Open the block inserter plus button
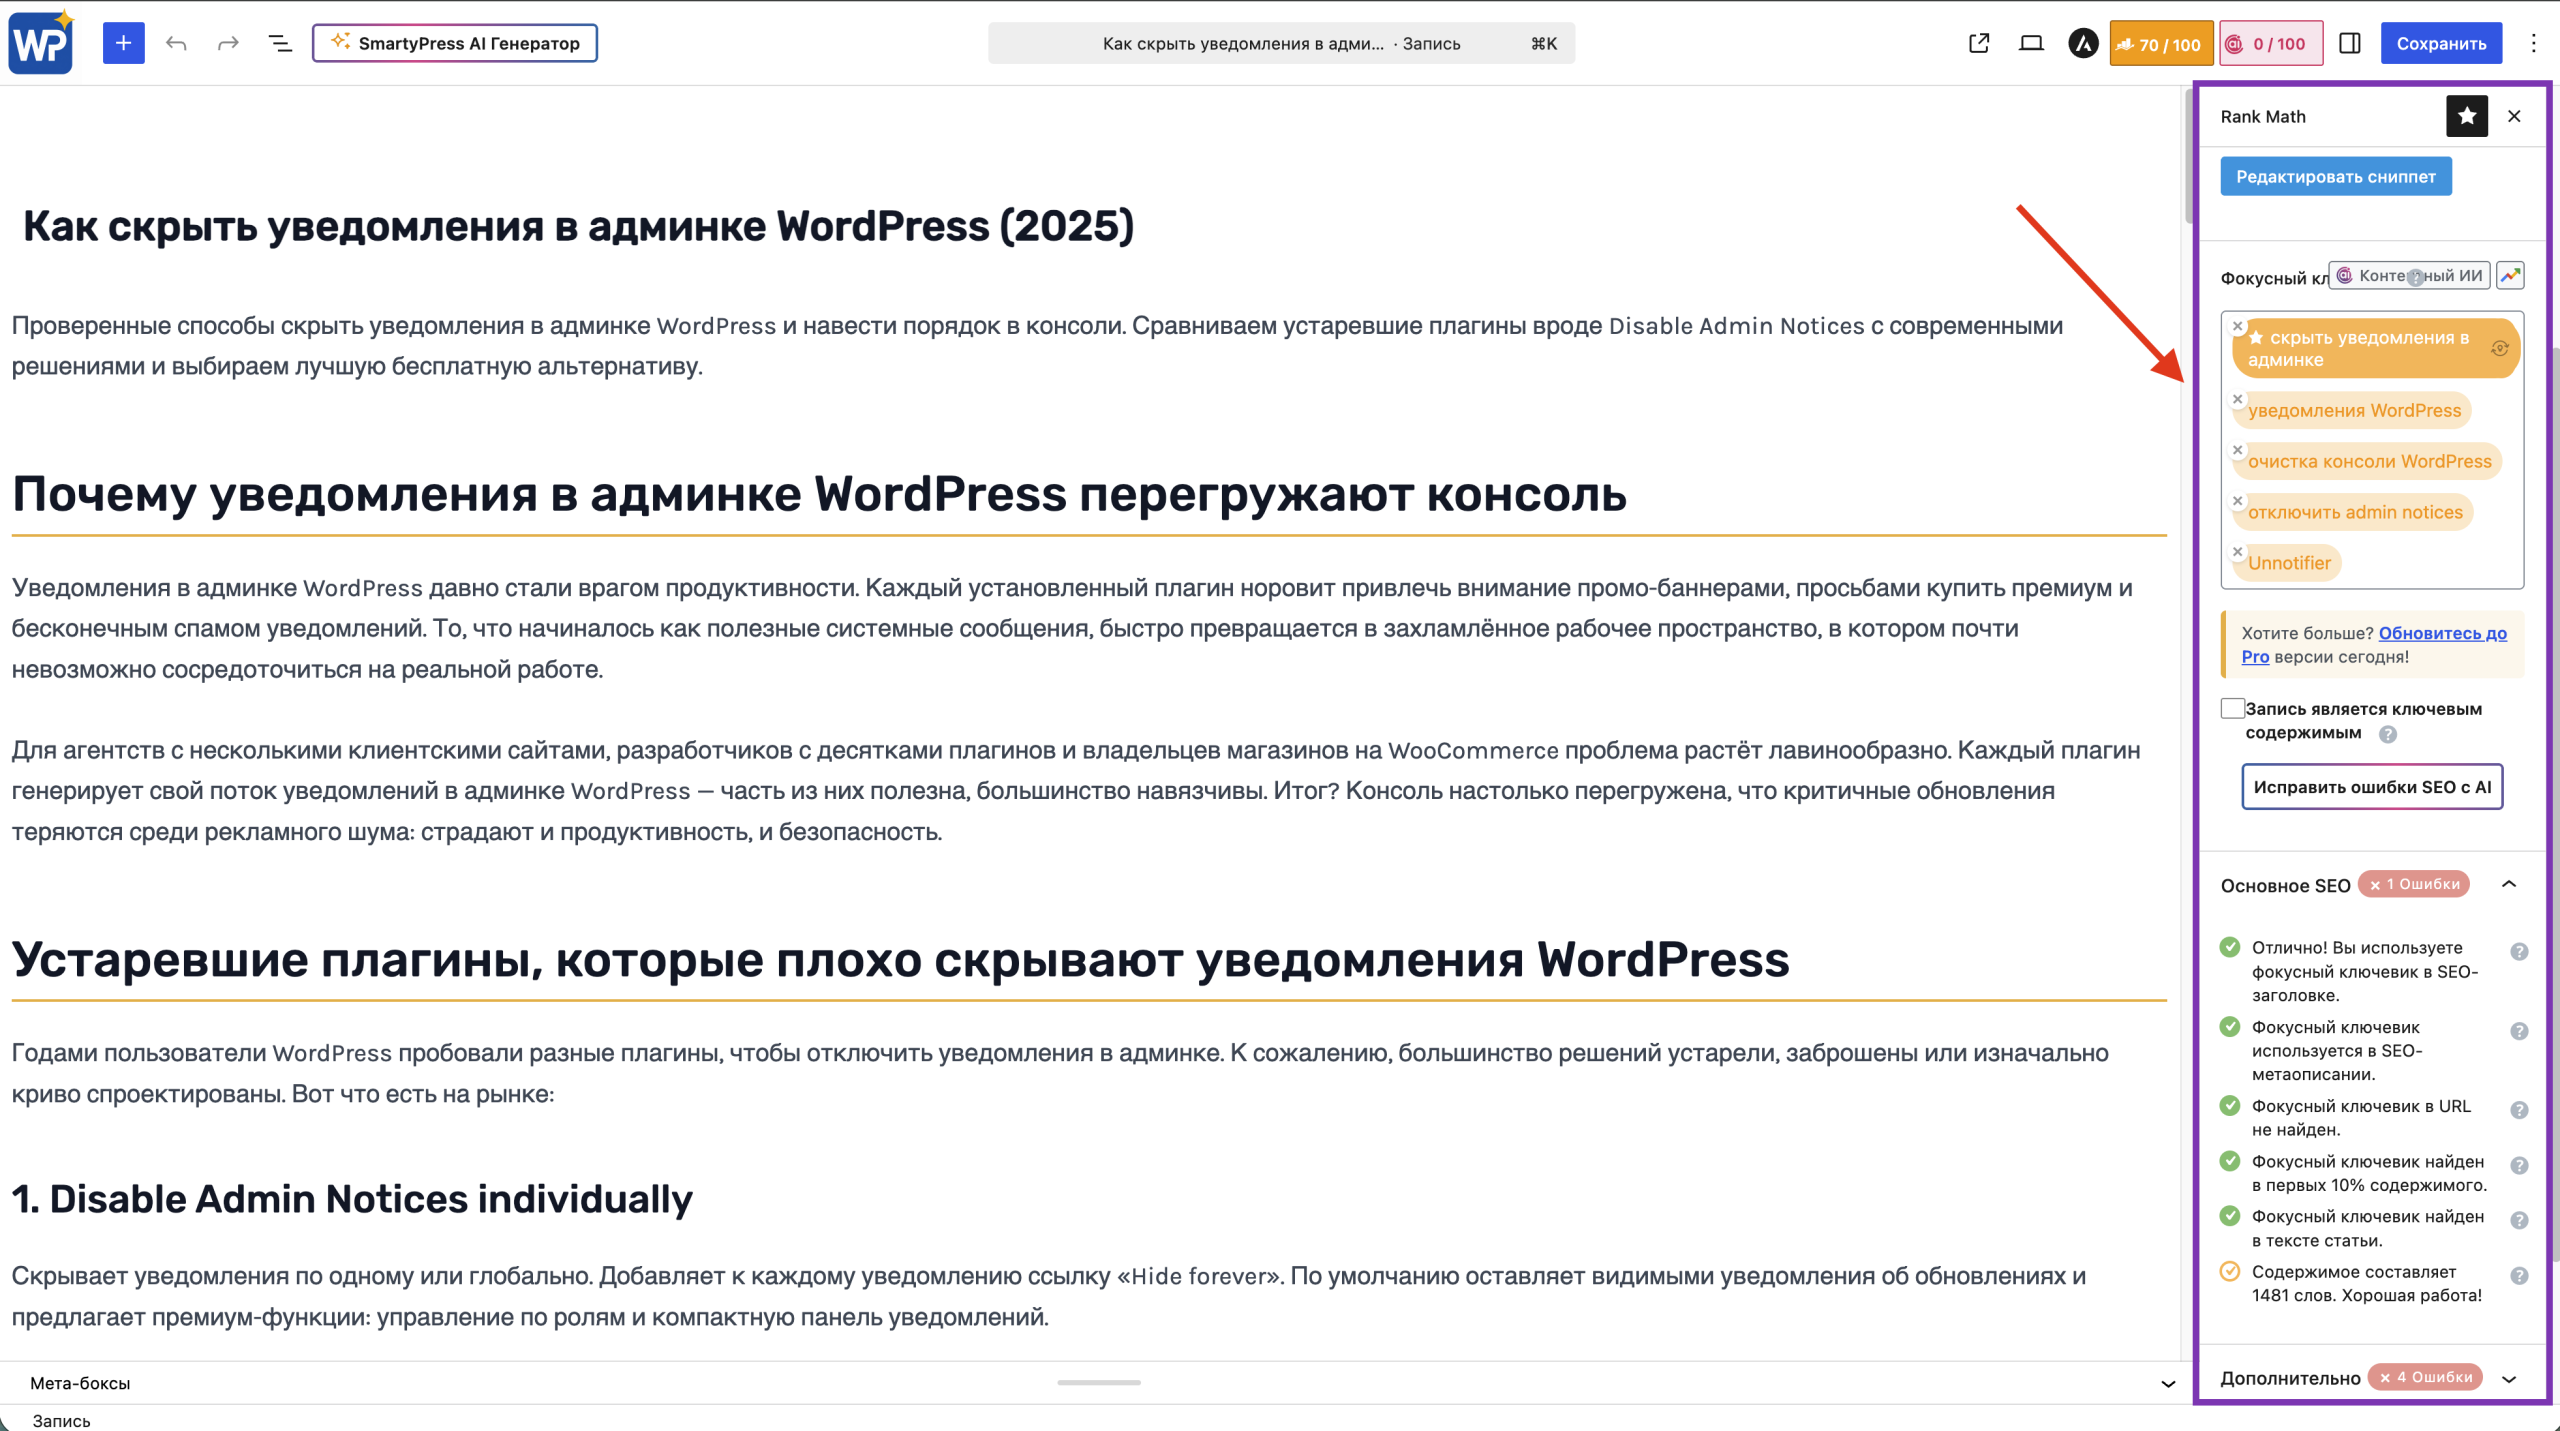The width and height of the screenshot is (2560, 1431). point(123,43)
